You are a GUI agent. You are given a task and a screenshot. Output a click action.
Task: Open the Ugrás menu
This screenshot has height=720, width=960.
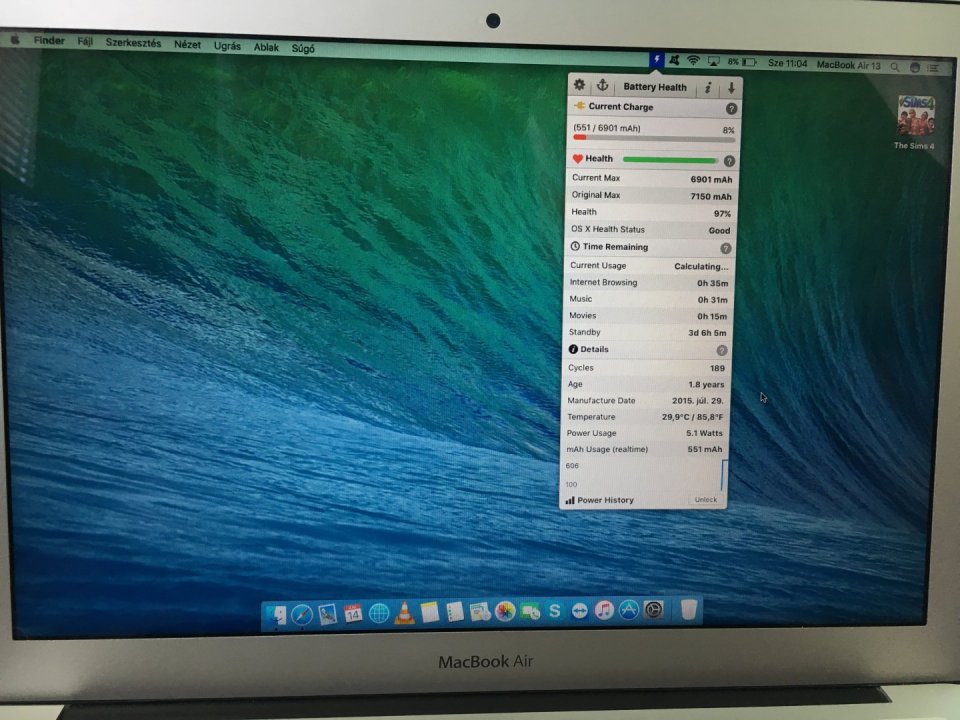pos(227,46)
